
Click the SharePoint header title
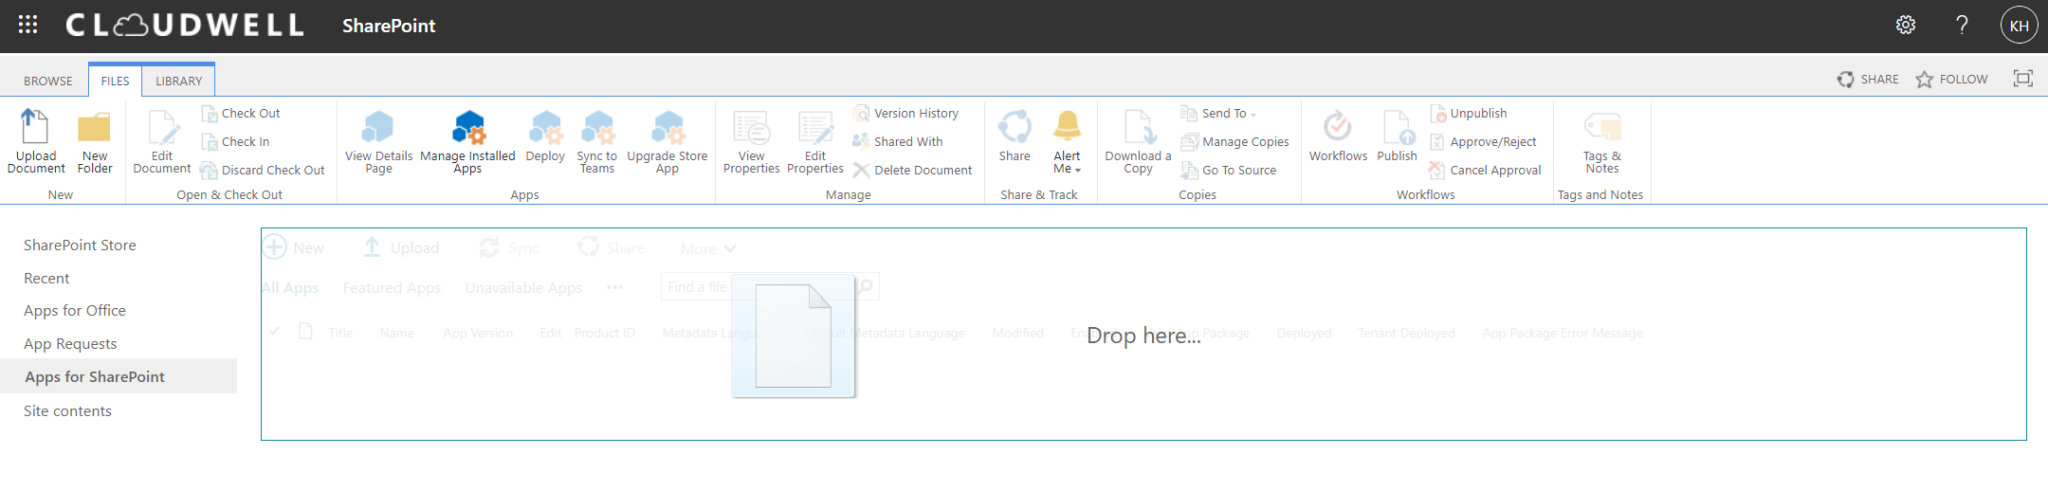(x=389, y=26)
